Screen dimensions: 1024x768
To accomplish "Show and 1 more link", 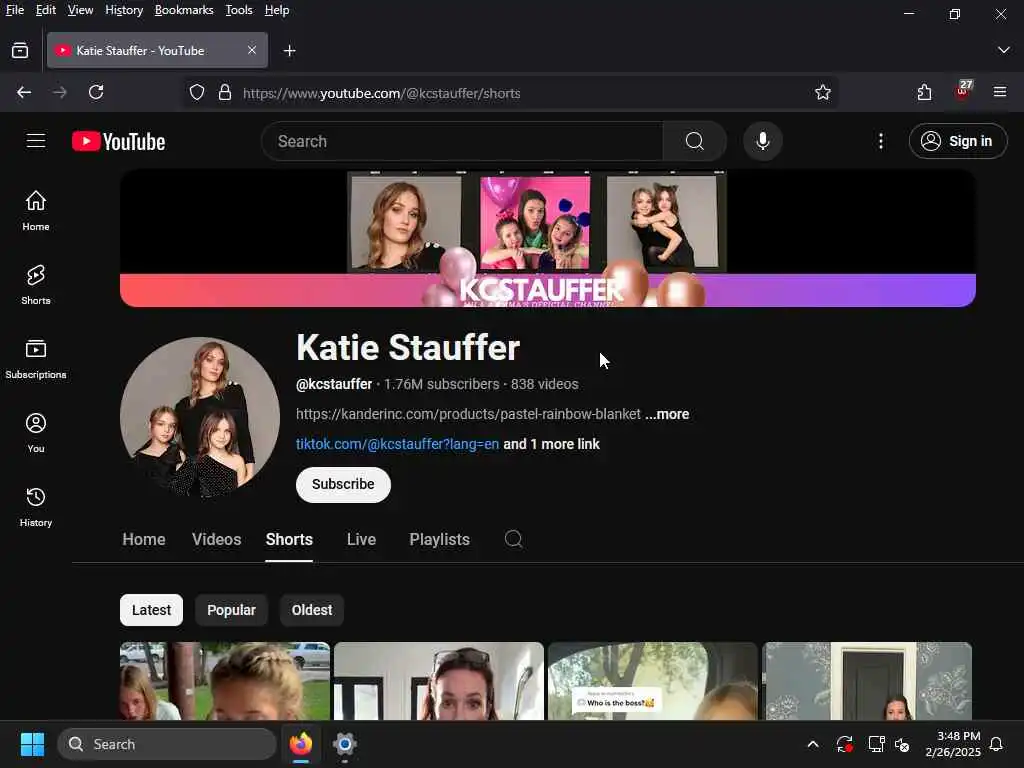I will [551, 444].
